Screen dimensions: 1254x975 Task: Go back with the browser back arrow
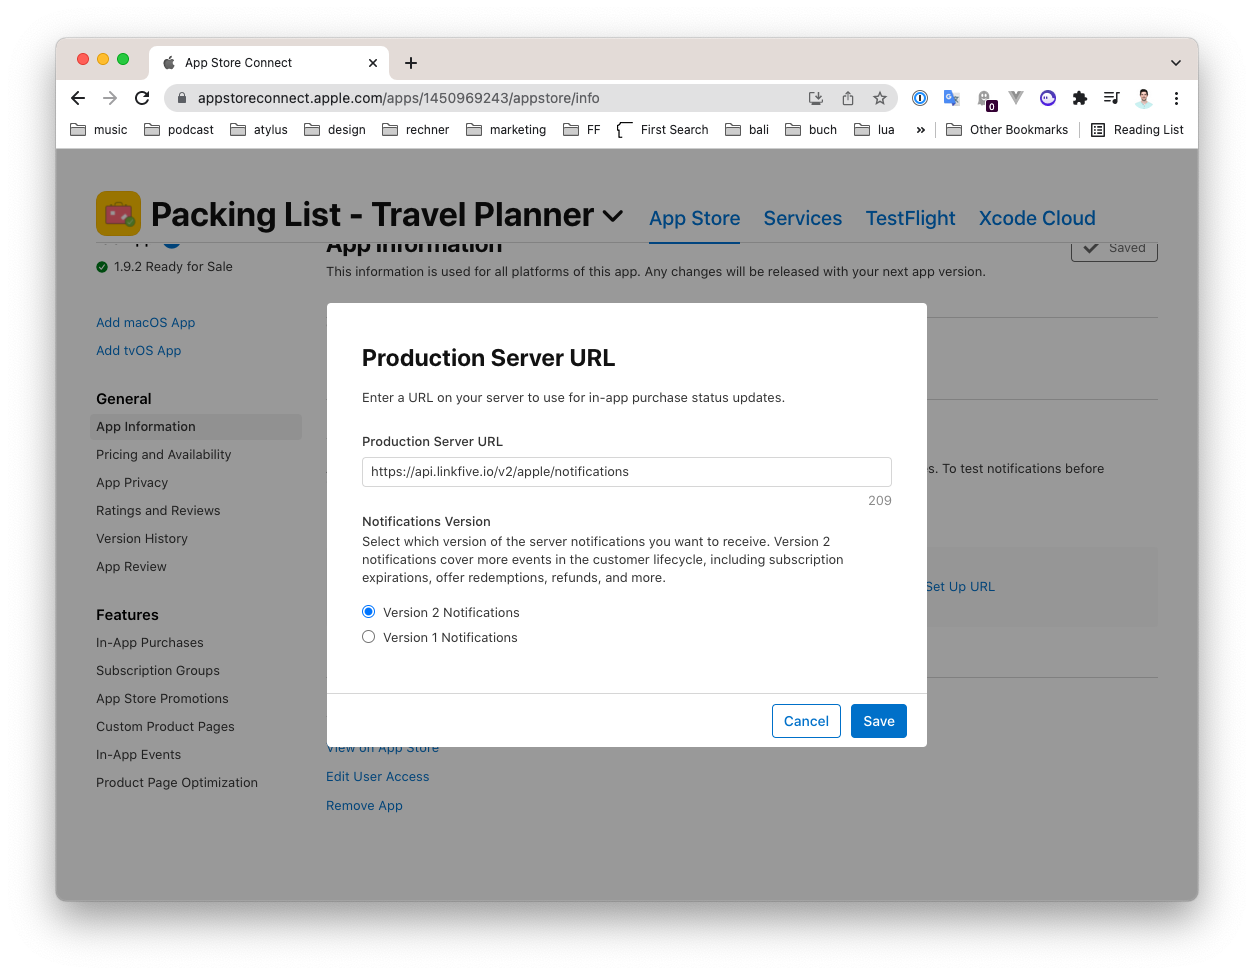pyautogui.click(x=78, y=98)
